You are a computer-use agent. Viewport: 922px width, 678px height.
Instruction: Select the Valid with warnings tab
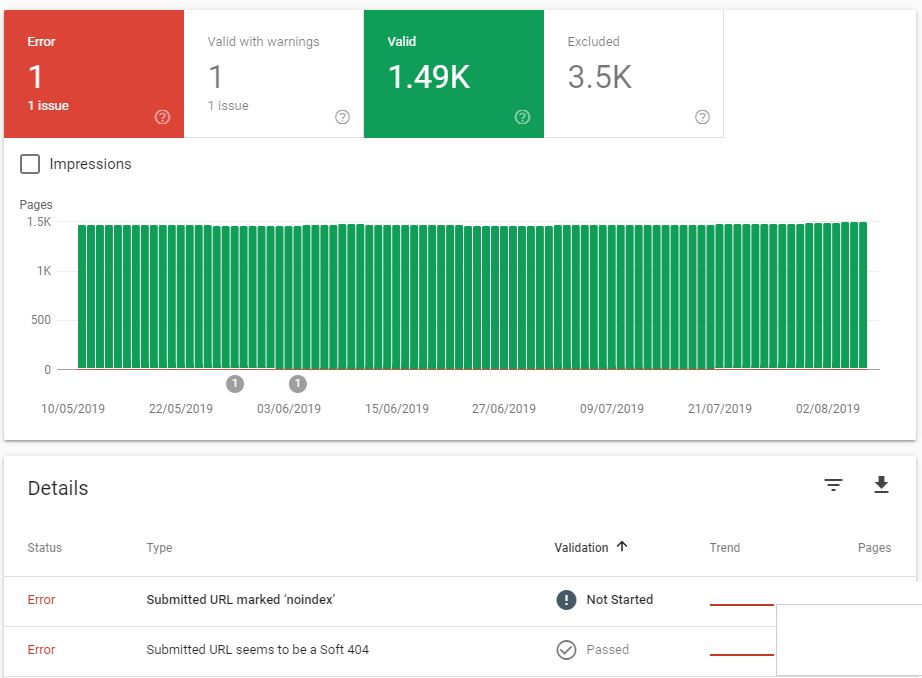pyautogui.click(x=273, y=74)
